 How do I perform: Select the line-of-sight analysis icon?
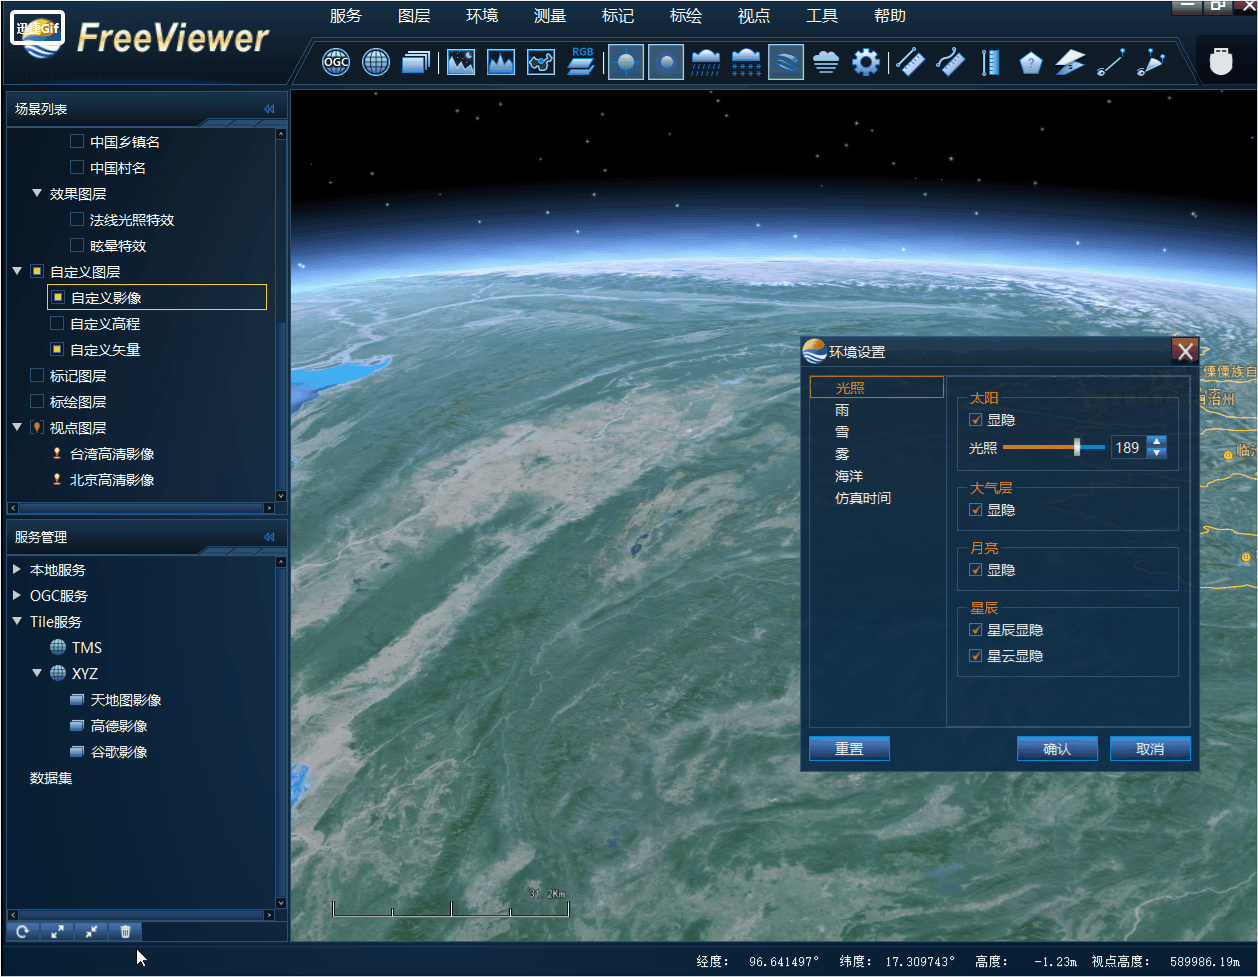[x=1110, y=63]
